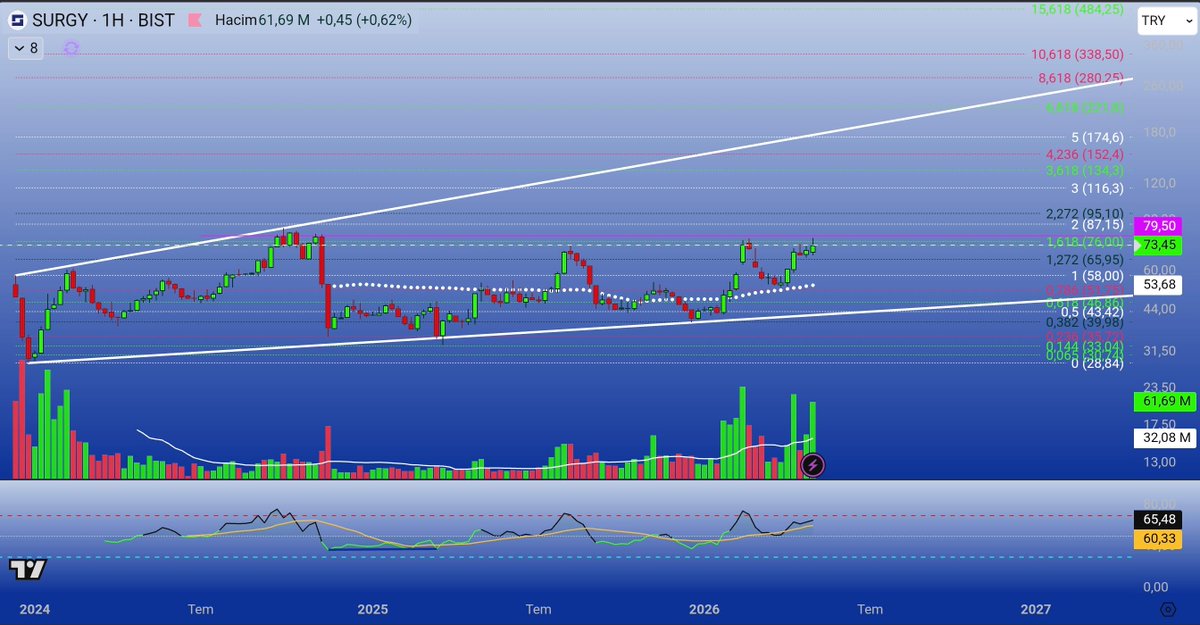Click the 23,50 price scale value
The height and width of the screenshot is (625, 1200).
[x=1161, y=386]
